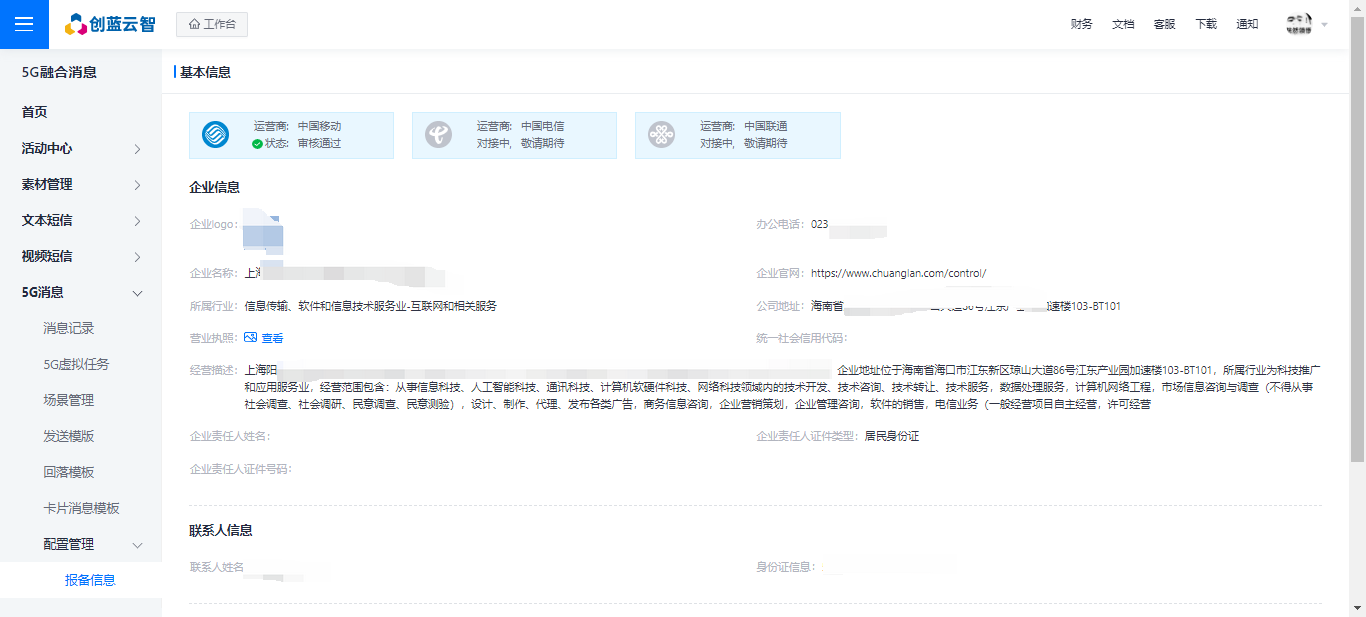Open 客服 in top navigation
Image resolution: width=1366 pixels, height=617 pixels.
pyautogui.click(x=1164, y=24)
